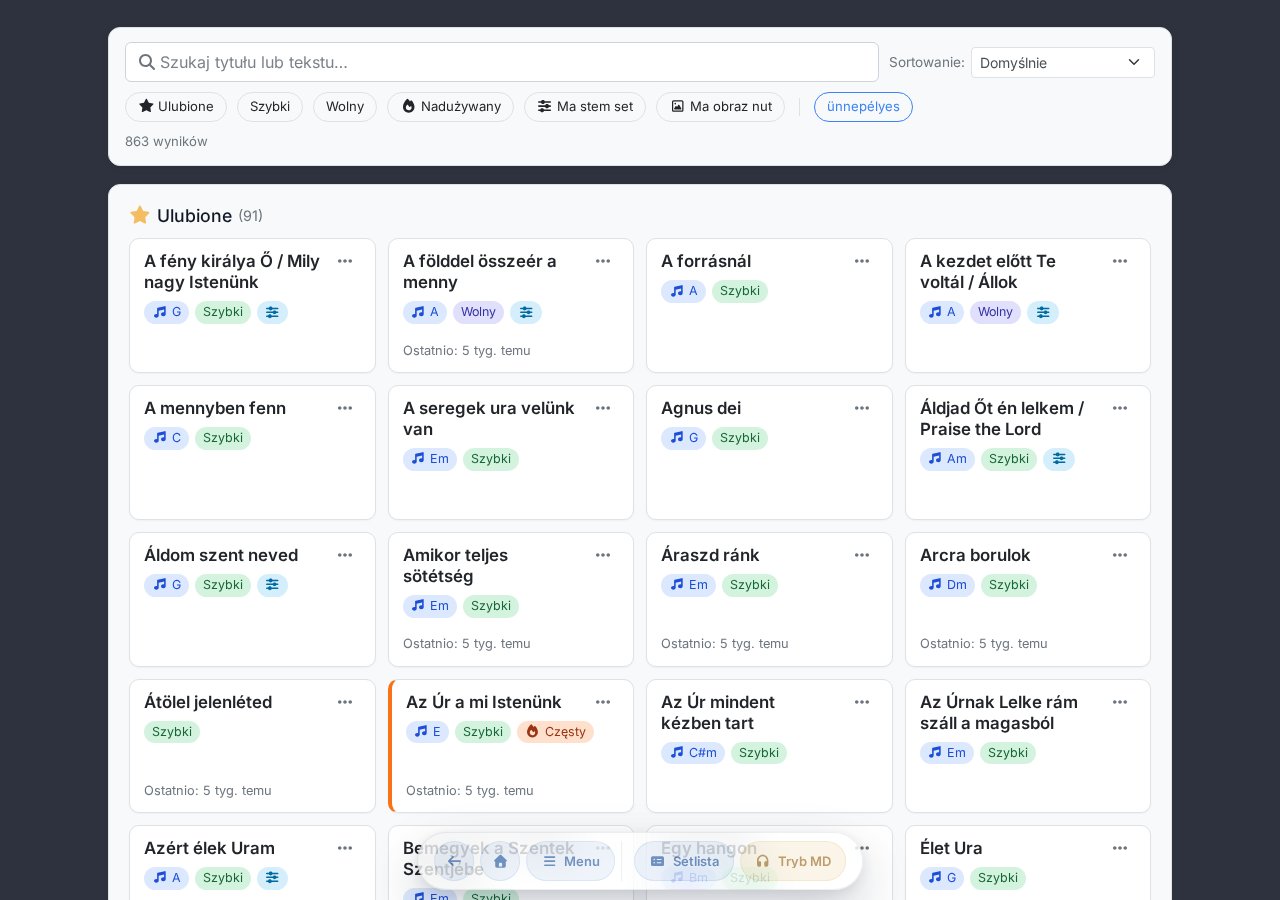This screenshot has height=900, width=1280.
Task: Open the song titled "A forrásnál"
Action: pyautogui.click(x=706, y=261)
